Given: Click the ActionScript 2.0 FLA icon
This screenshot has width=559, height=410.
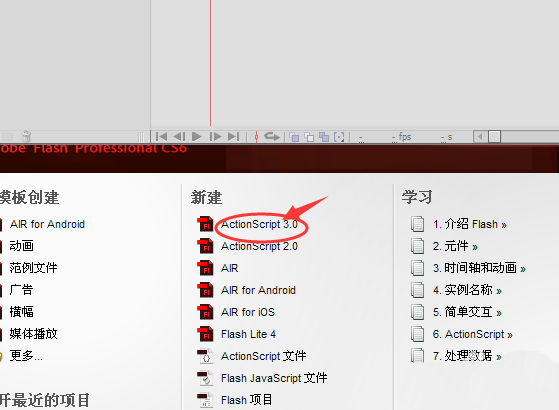Looking at the screenshot, I should tap(205, 246).
